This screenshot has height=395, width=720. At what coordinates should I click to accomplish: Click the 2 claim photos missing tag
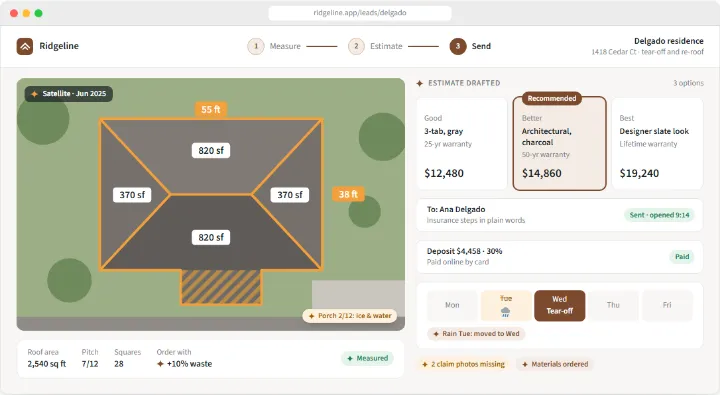click(463, 364)
